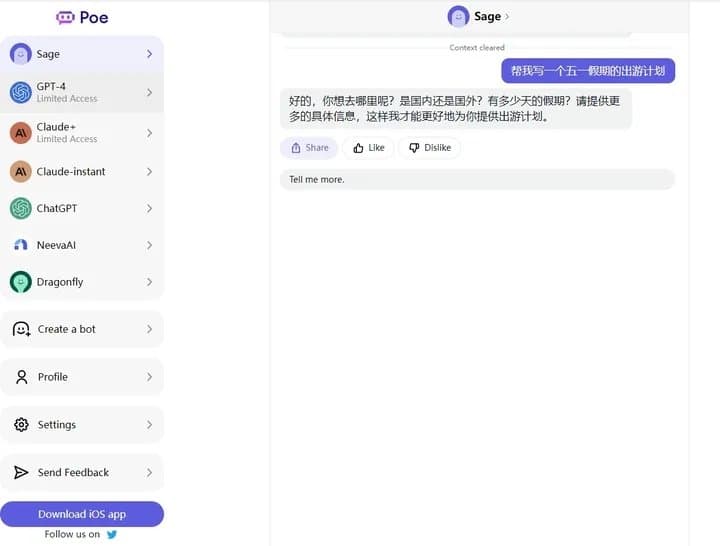Screen dimensions: 720x546
Task: Click the Poe wordmark text
Action: [x=94, y=17]
